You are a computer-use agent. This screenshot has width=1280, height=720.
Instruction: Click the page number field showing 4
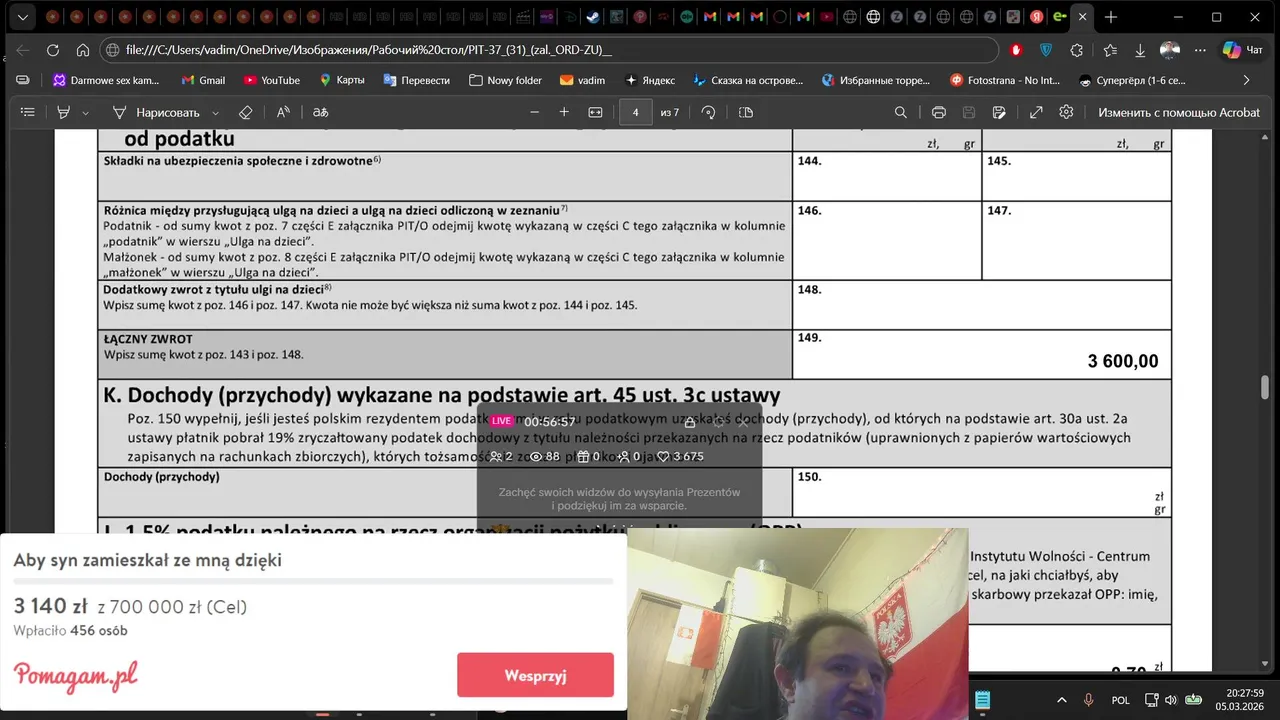[635, 113]
